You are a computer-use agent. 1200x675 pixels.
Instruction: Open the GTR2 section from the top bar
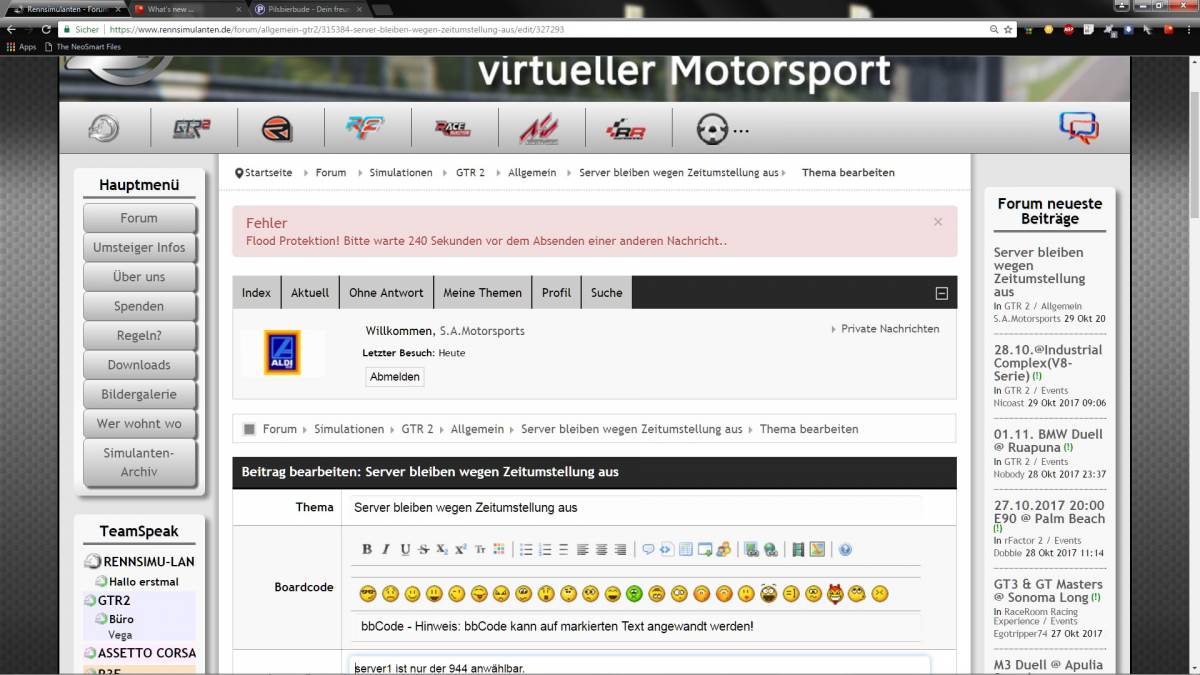(x=192, y=129)
